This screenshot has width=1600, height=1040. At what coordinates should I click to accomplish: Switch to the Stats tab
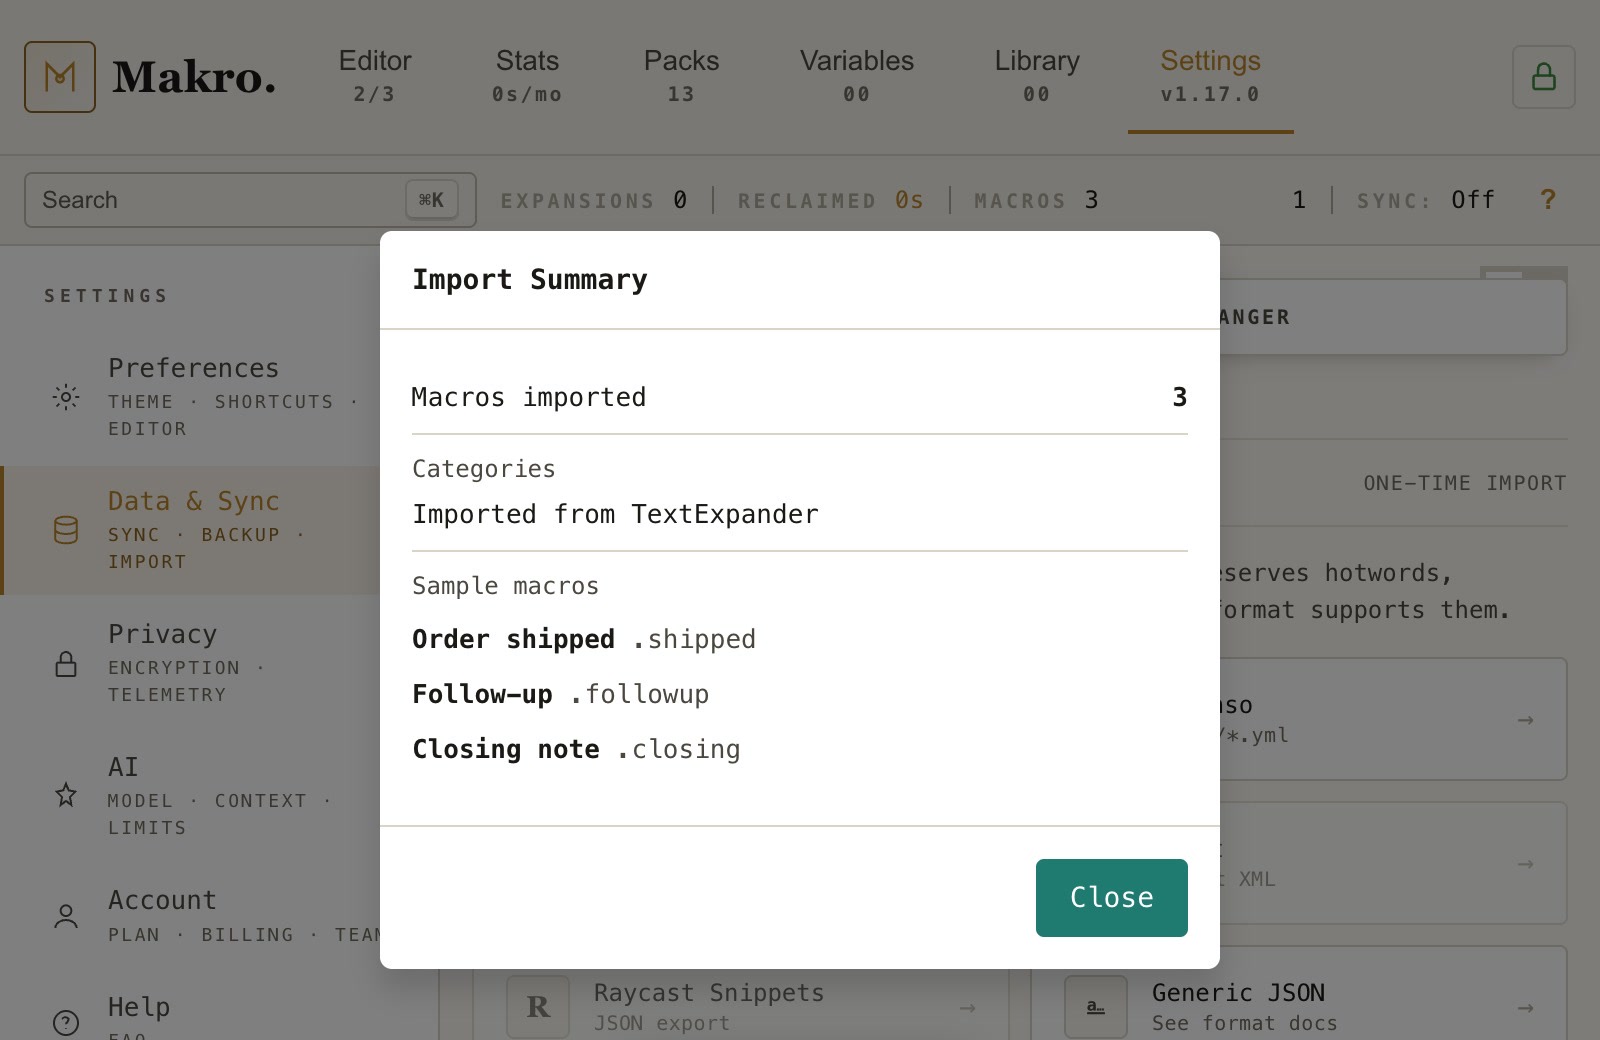point(527,76)
